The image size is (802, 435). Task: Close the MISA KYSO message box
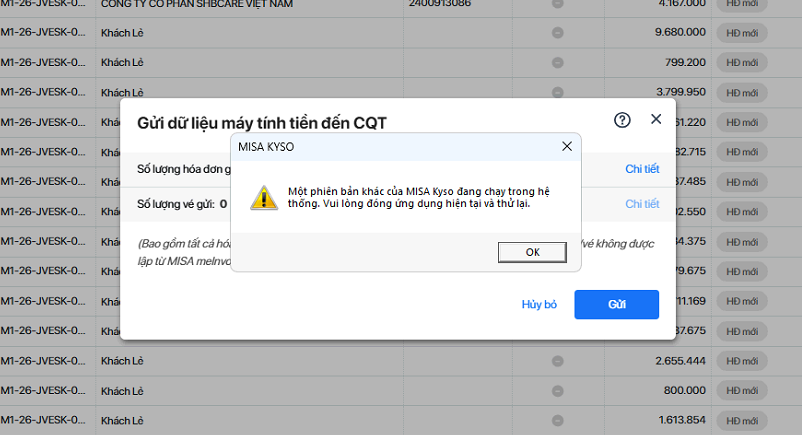pos(566,146)
